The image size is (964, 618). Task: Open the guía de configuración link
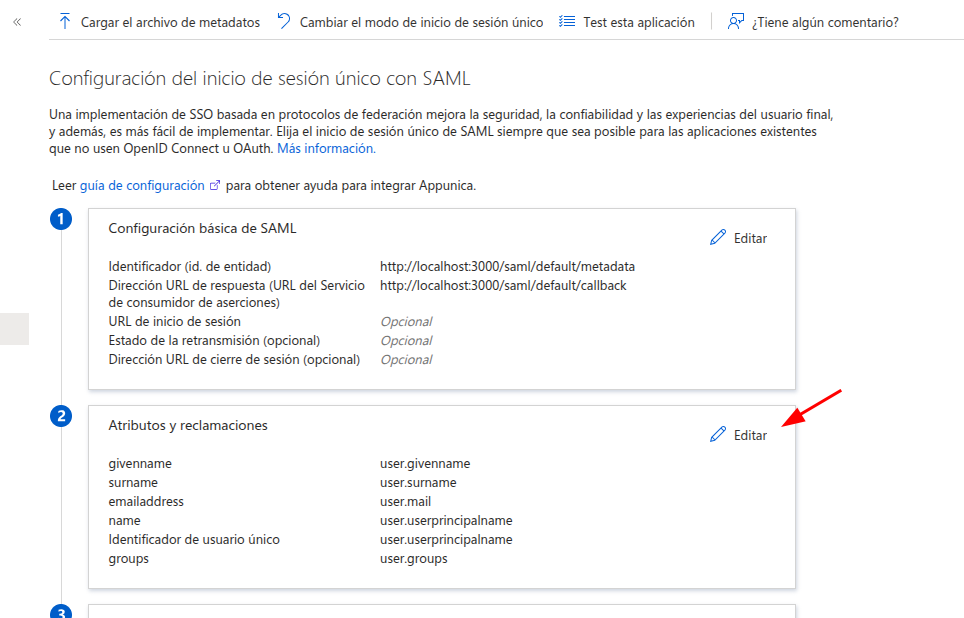pos(142,185)
